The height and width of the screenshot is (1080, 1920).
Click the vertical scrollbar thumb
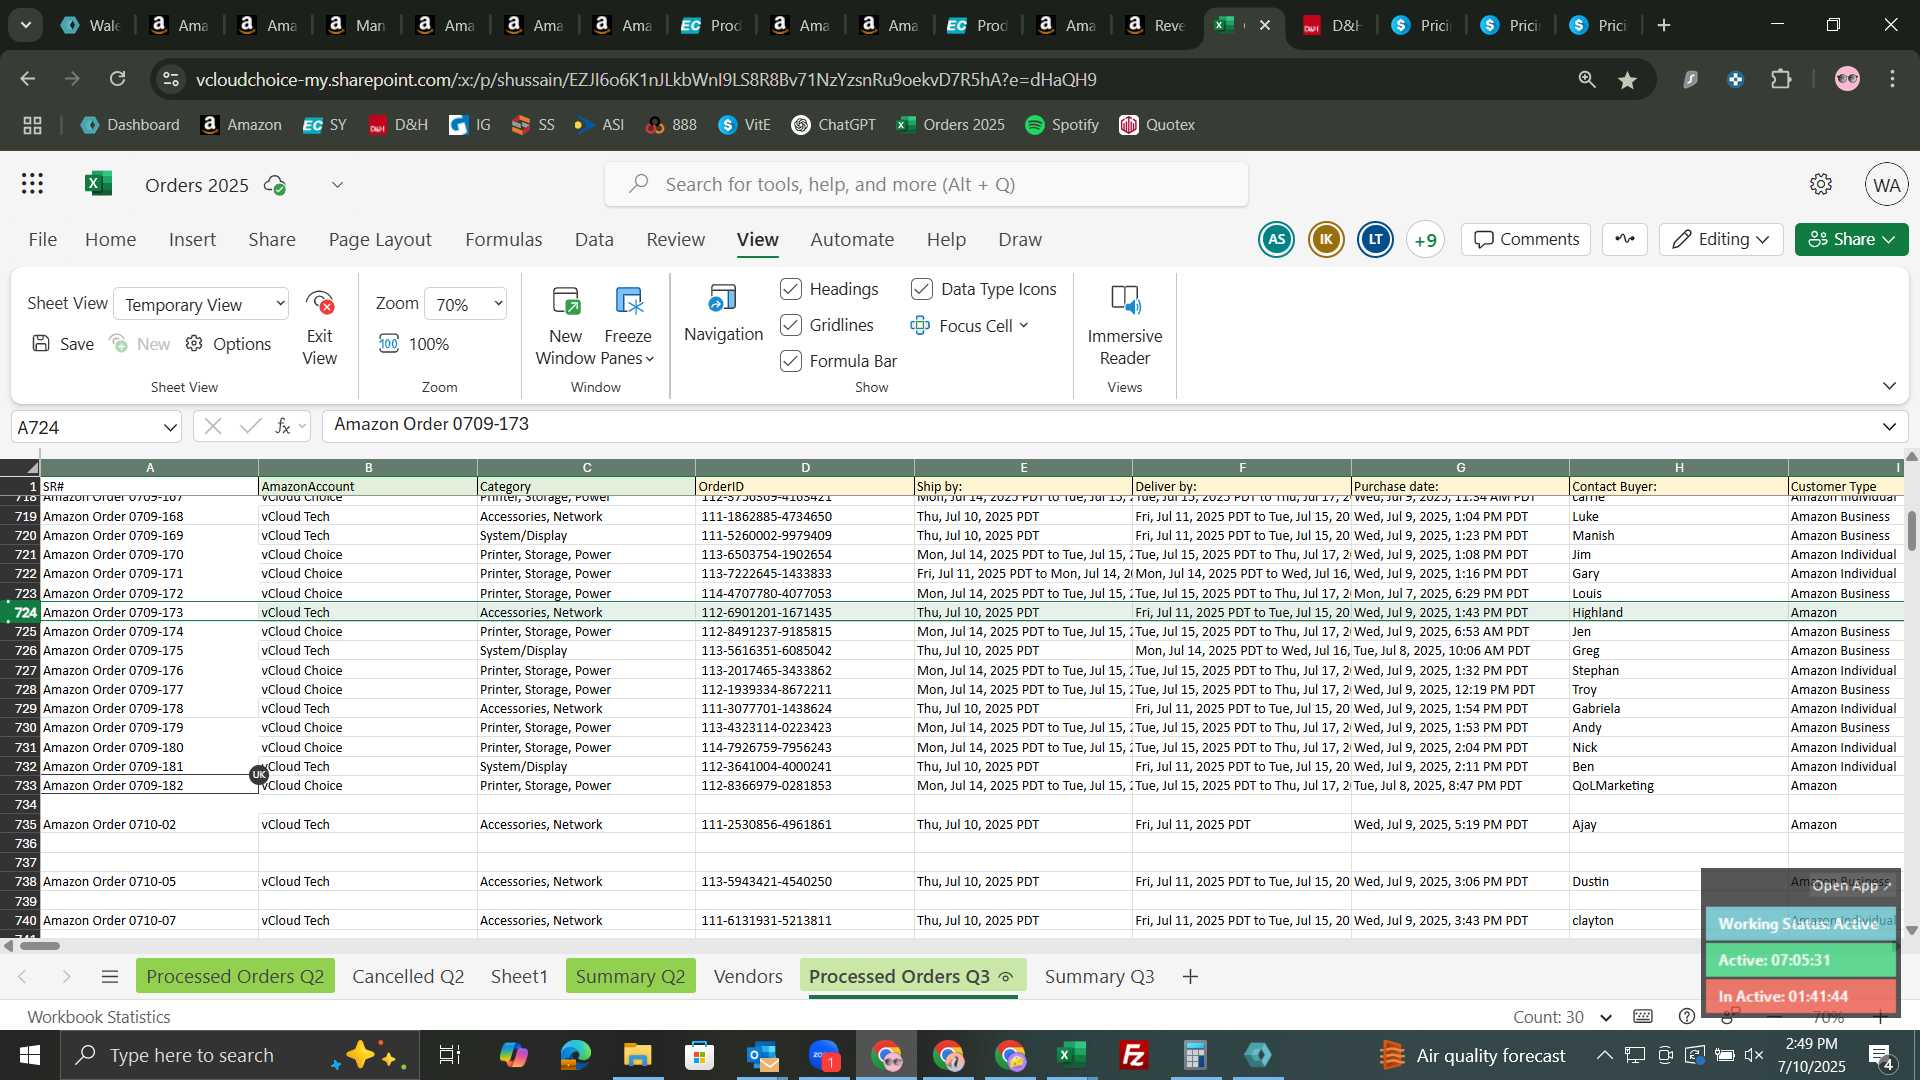(x=1912, y=530)
